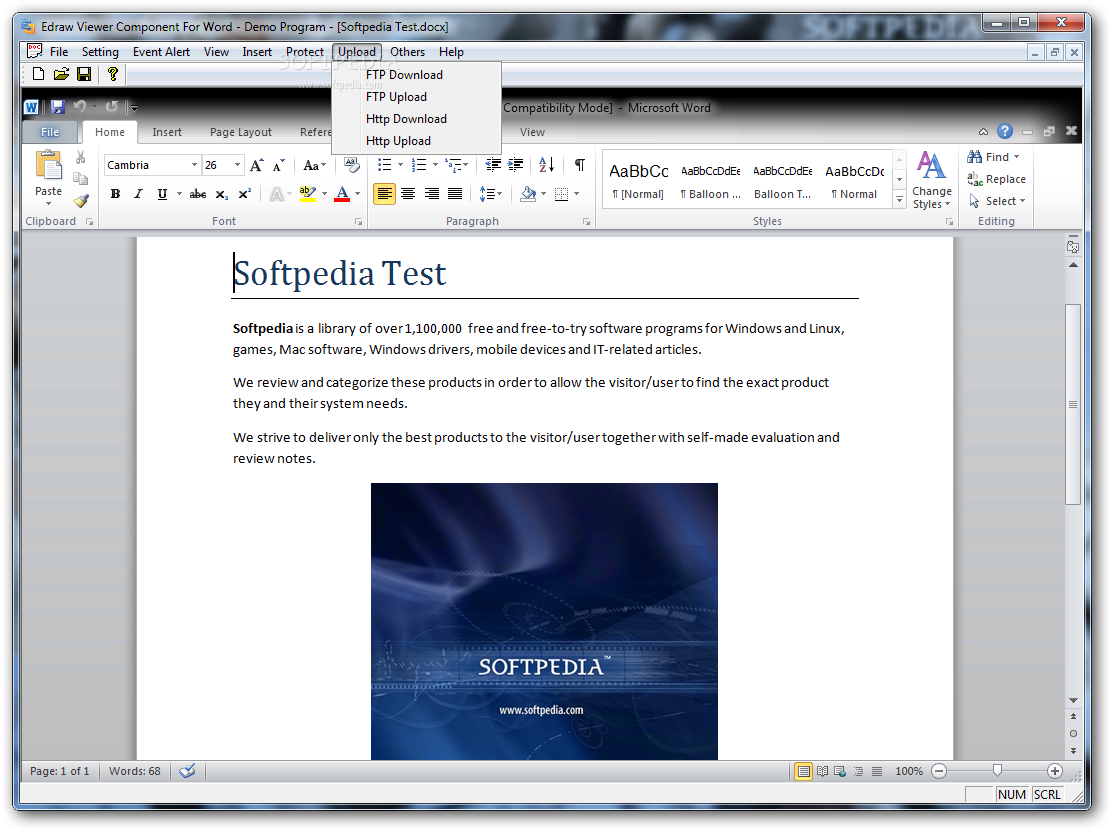Toggle Justify alignment

pyautogui.click(x=455, y=194)
